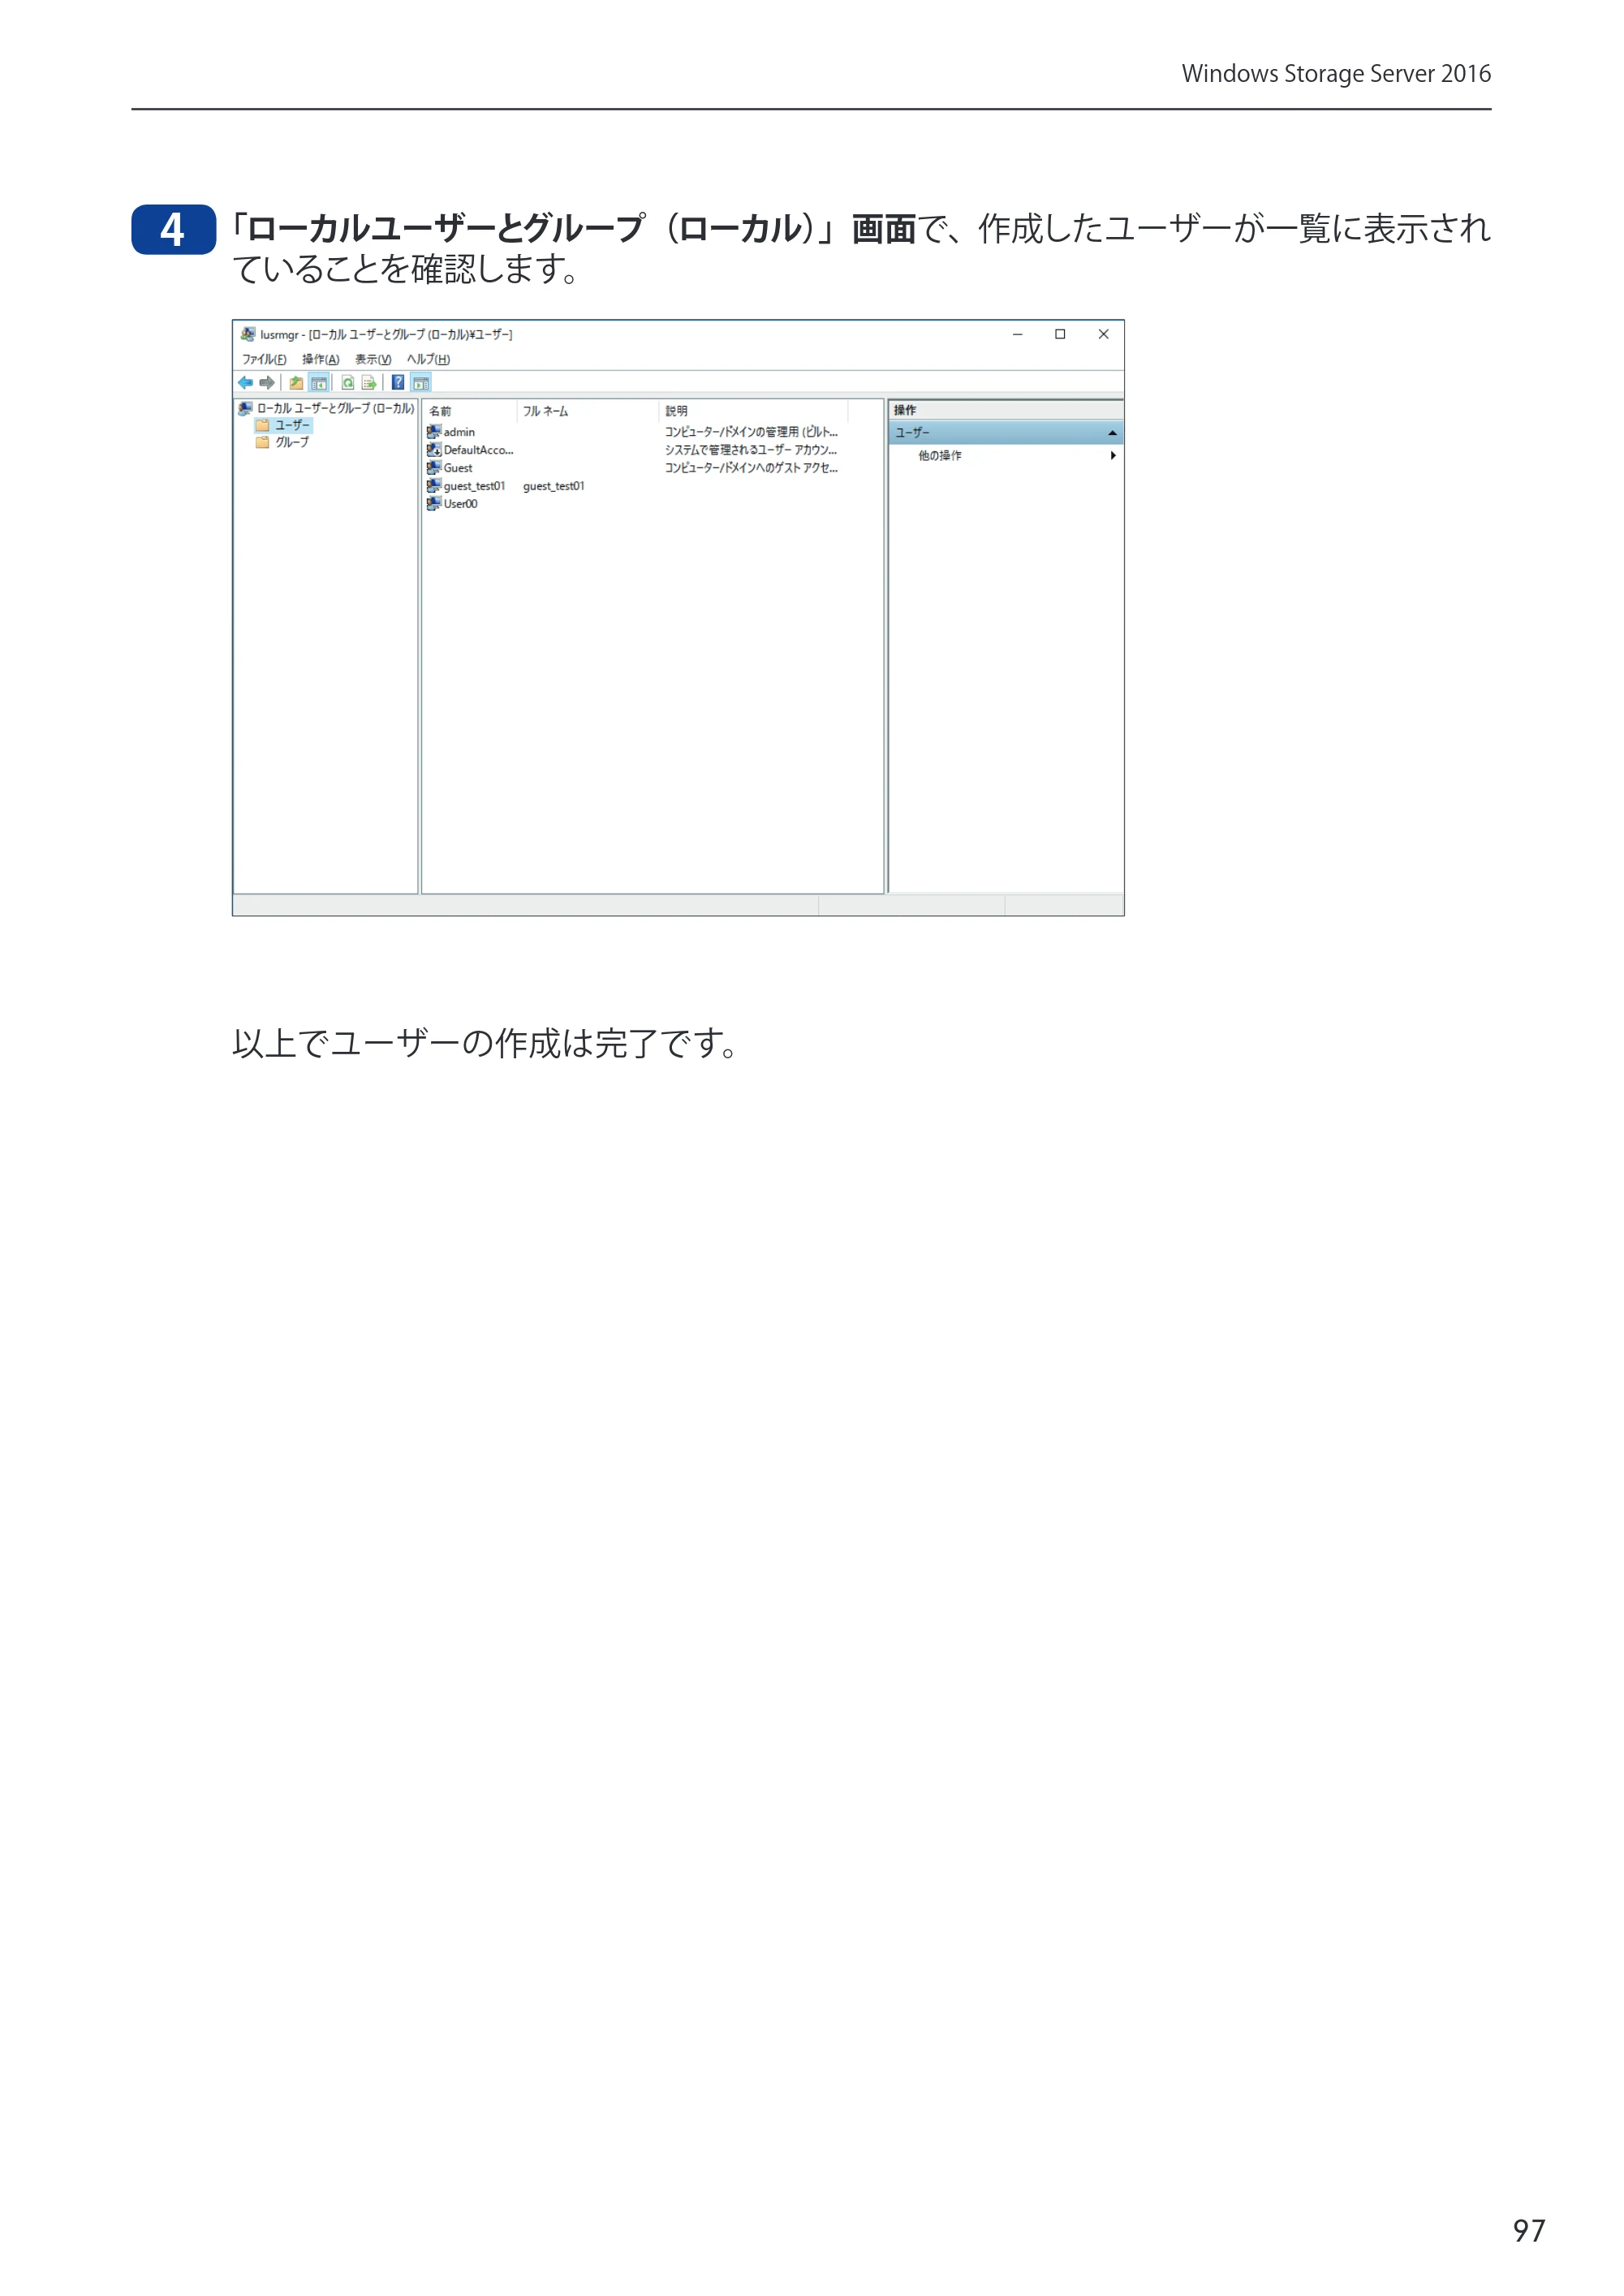The image size is (1624, 2296).
Task: Sort by the フル ネーム column header
Action: (588, 411)
